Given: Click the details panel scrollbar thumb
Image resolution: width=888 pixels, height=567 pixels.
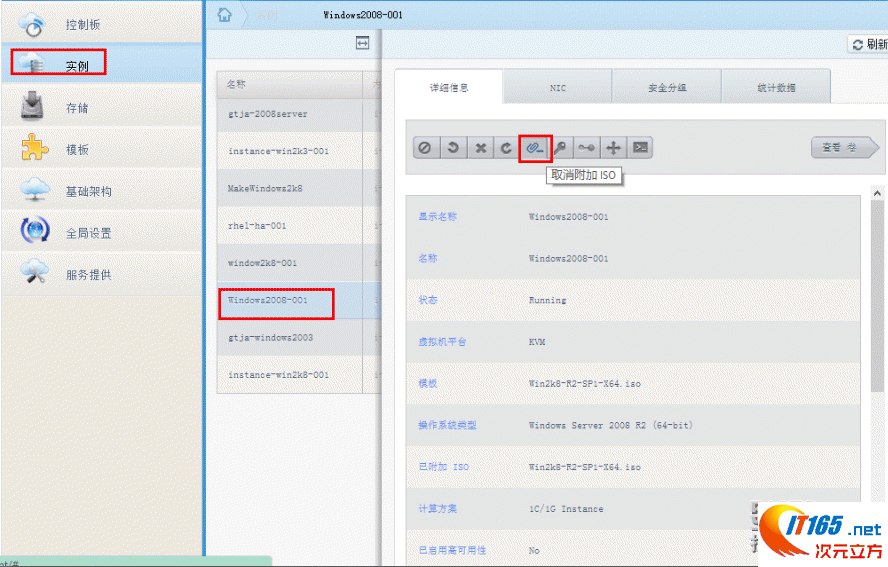Looking at the screenshot, I should [x=877, y=296].
